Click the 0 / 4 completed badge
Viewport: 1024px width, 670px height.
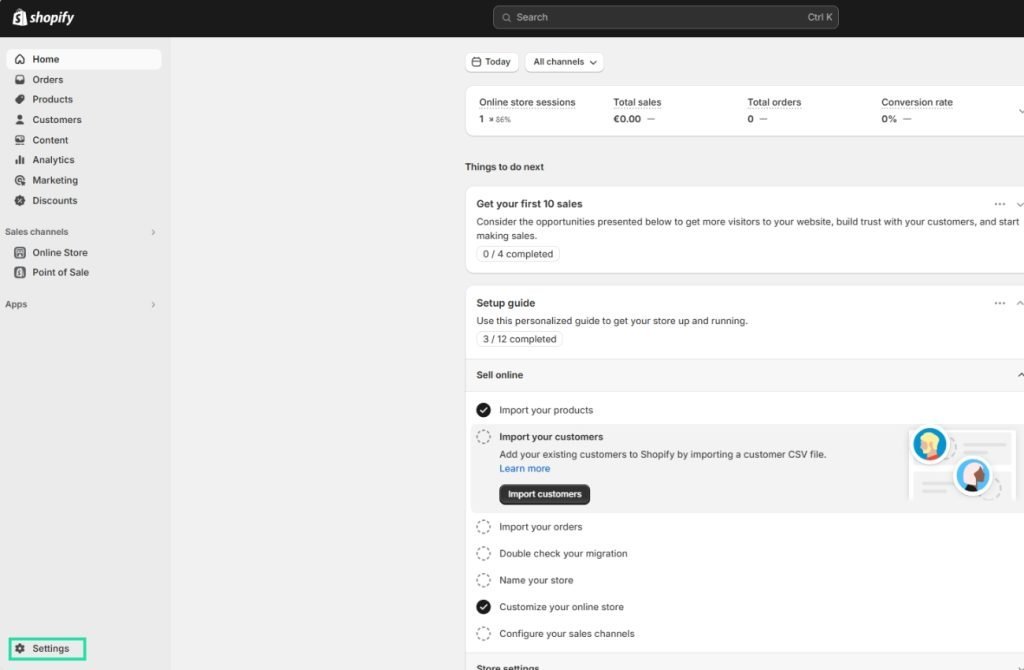click(x=518, y=254)
